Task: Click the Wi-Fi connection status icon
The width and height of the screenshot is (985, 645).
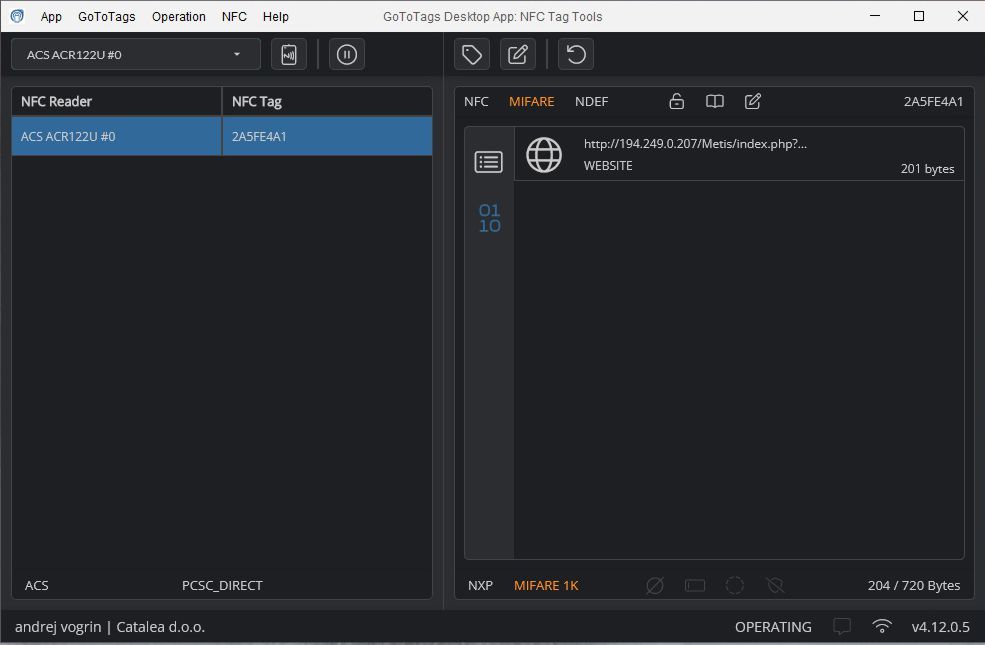Action: click(882, 627)
